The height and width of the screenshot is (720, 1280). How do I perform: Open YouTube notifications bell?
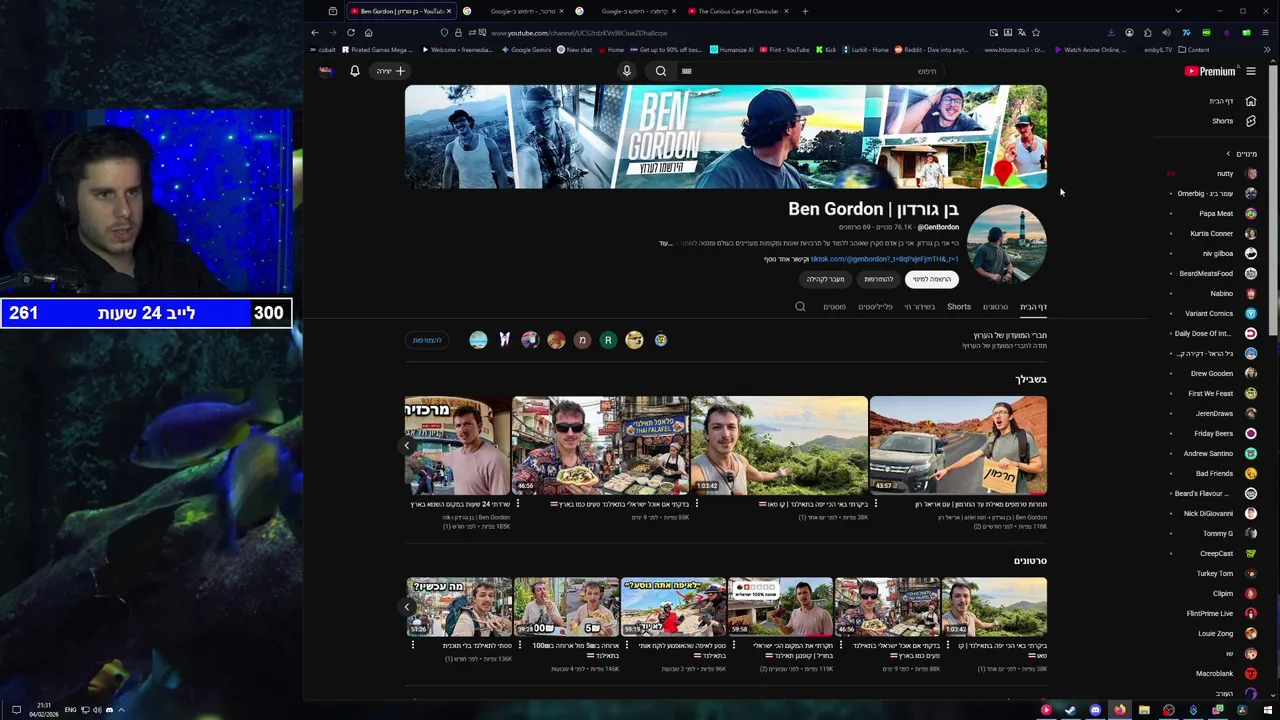point(354,71)
